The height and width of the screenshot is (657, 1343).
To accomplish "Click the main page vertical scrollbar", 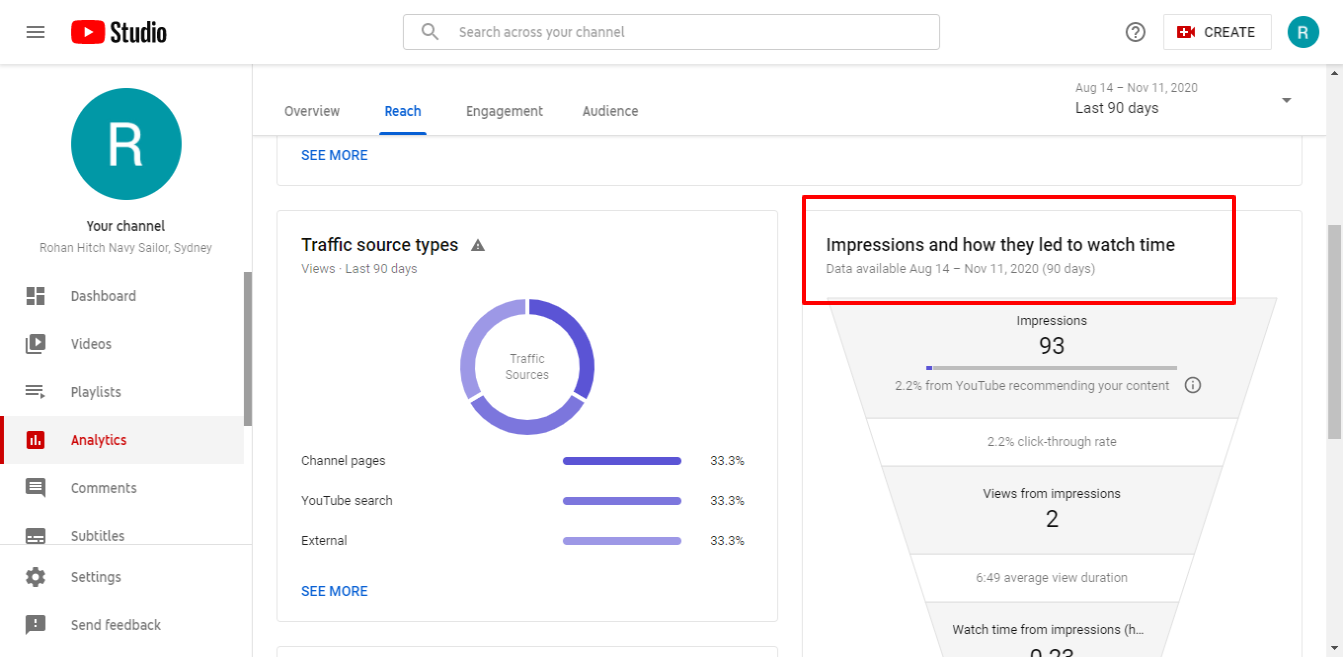I will coord(1334,331).
